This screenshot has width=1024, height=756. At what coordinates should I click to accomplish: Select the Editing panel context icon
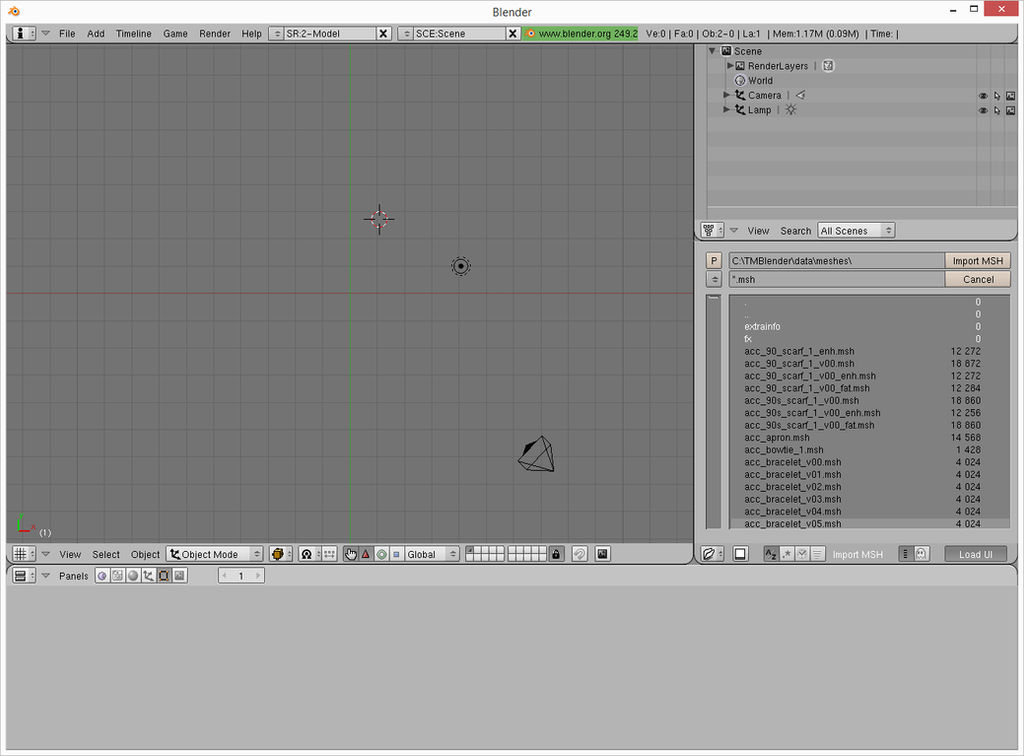(x=165, y=575)
